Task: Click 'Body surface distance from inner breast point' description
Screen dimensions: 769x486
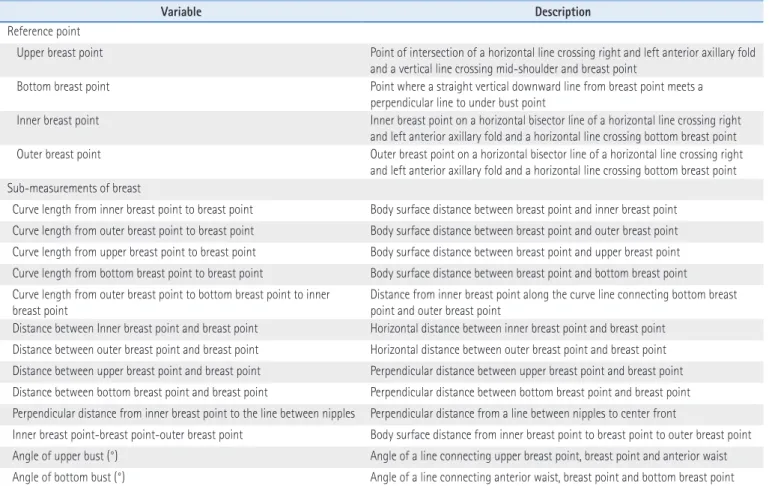Action: (x=561, y=435)
